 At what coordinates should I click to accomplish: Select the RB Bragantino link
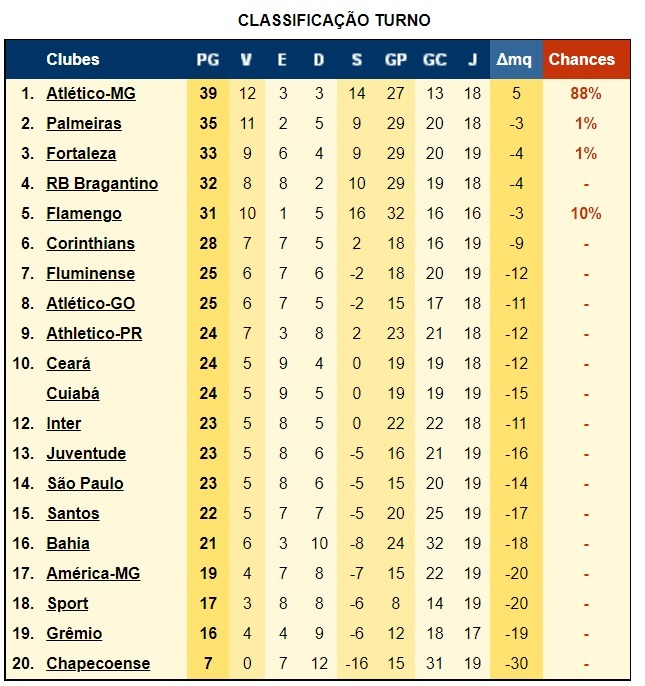tap(102, 183)
